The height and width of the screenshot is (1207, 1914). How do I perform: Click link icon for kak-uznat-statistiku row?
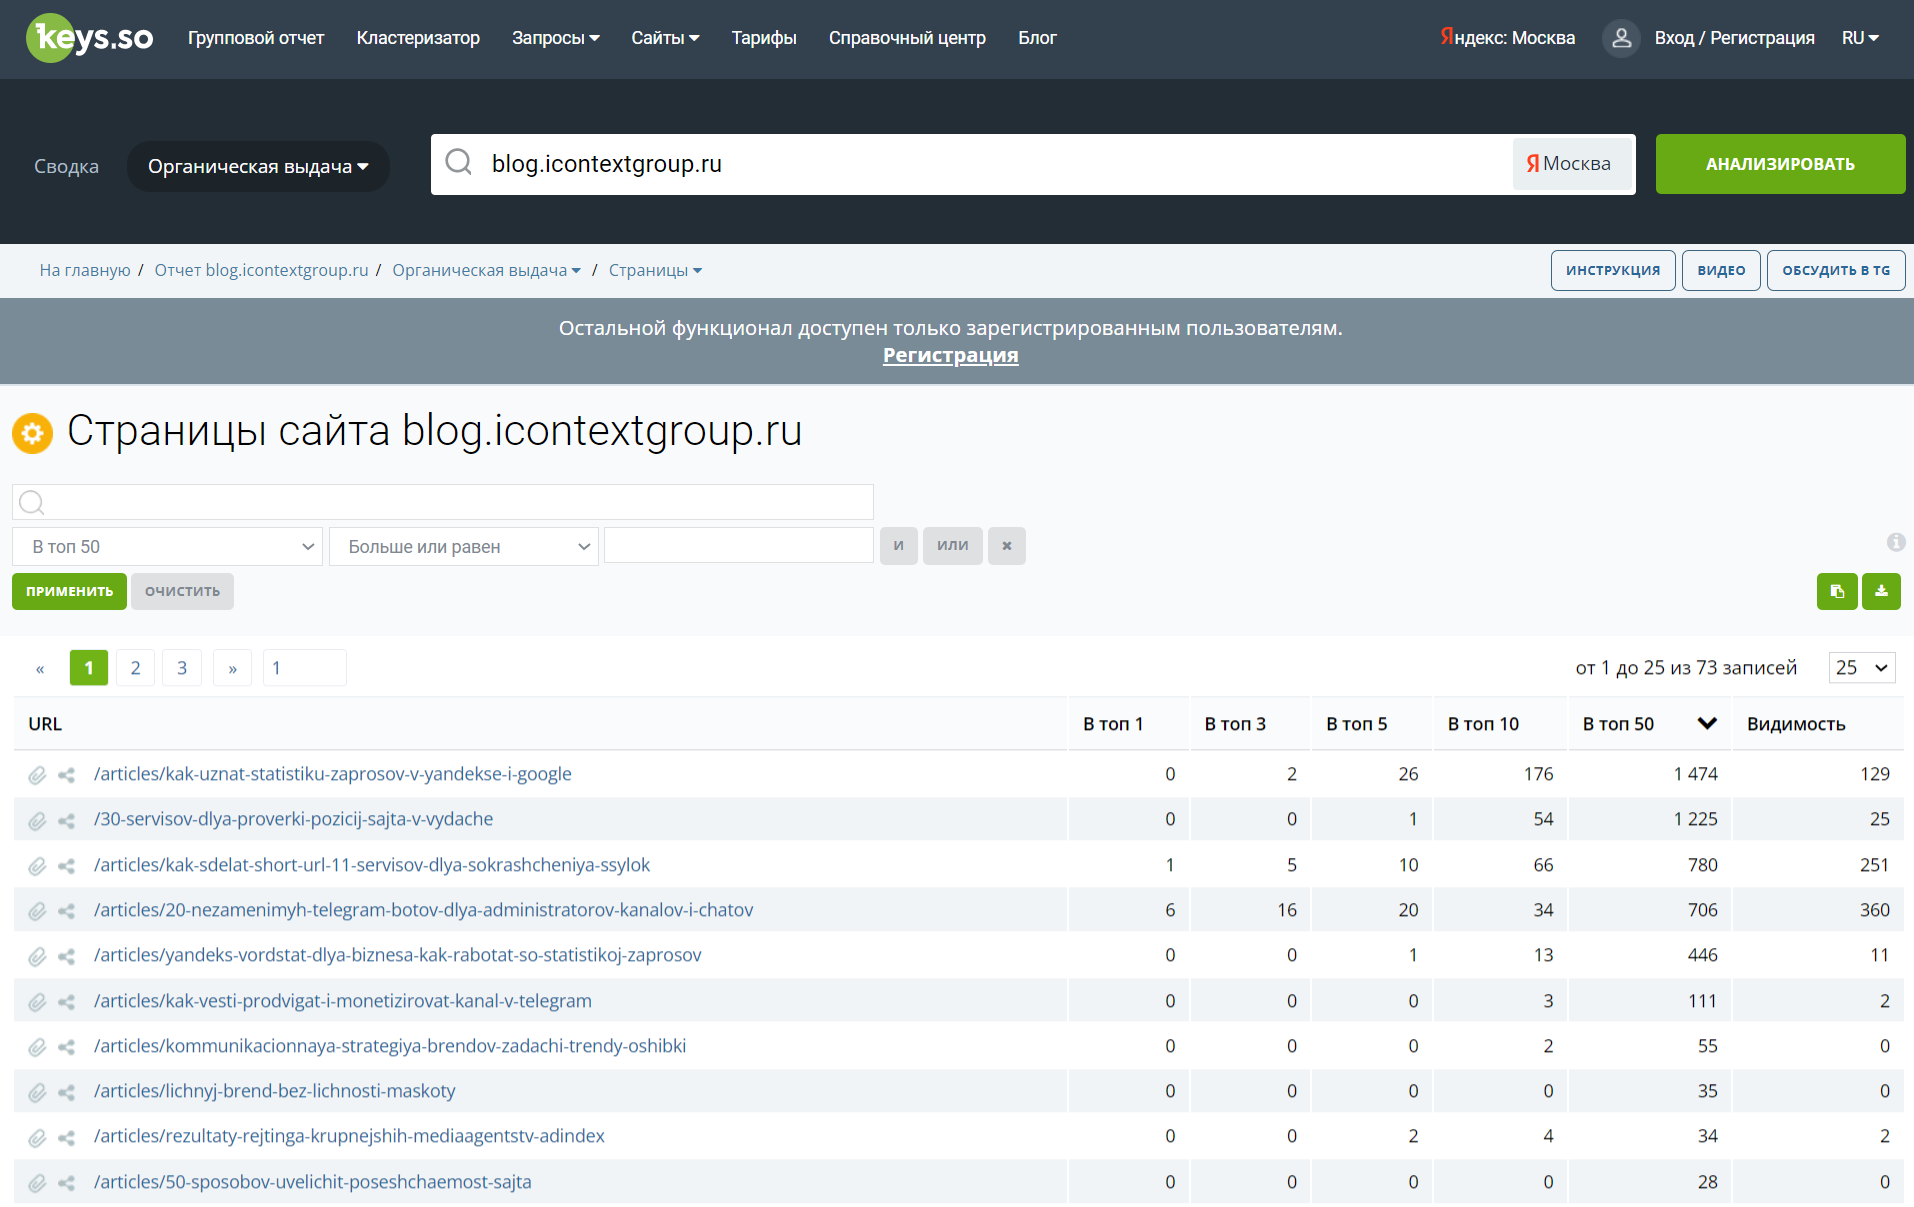tap(37, 775)
